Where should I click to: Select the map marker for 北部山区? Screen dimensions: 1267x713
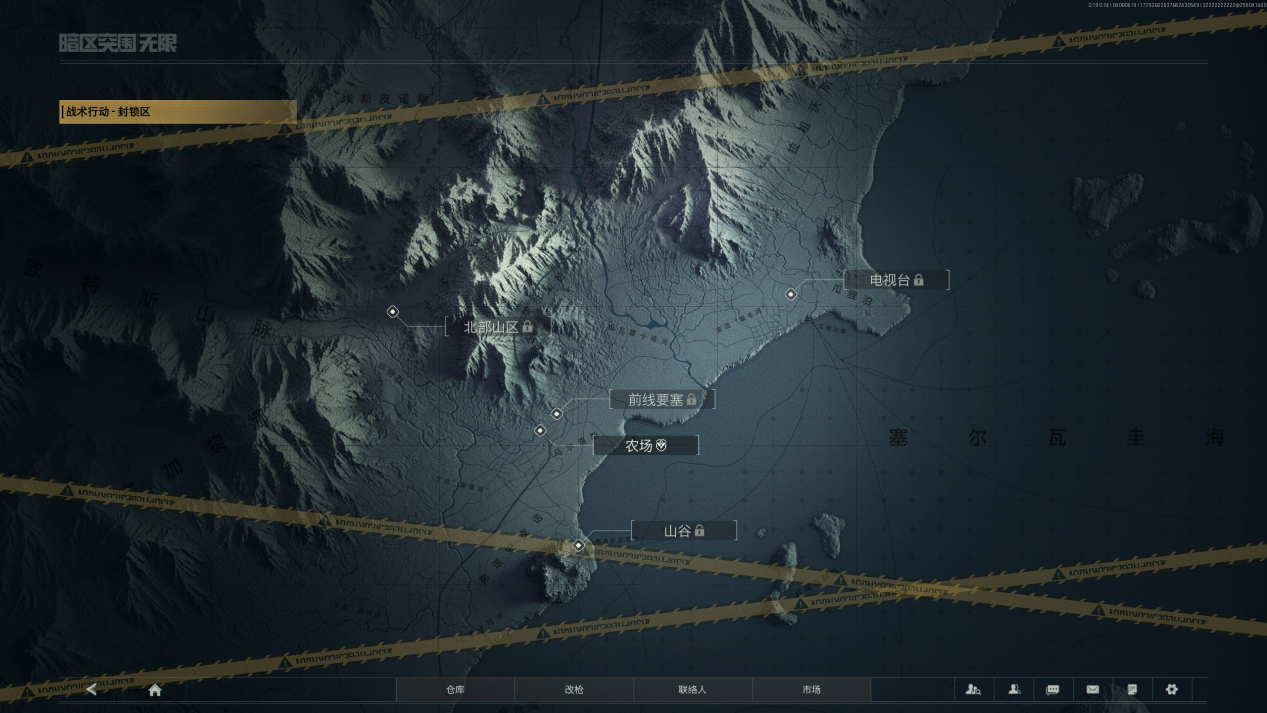coord(393,312)
